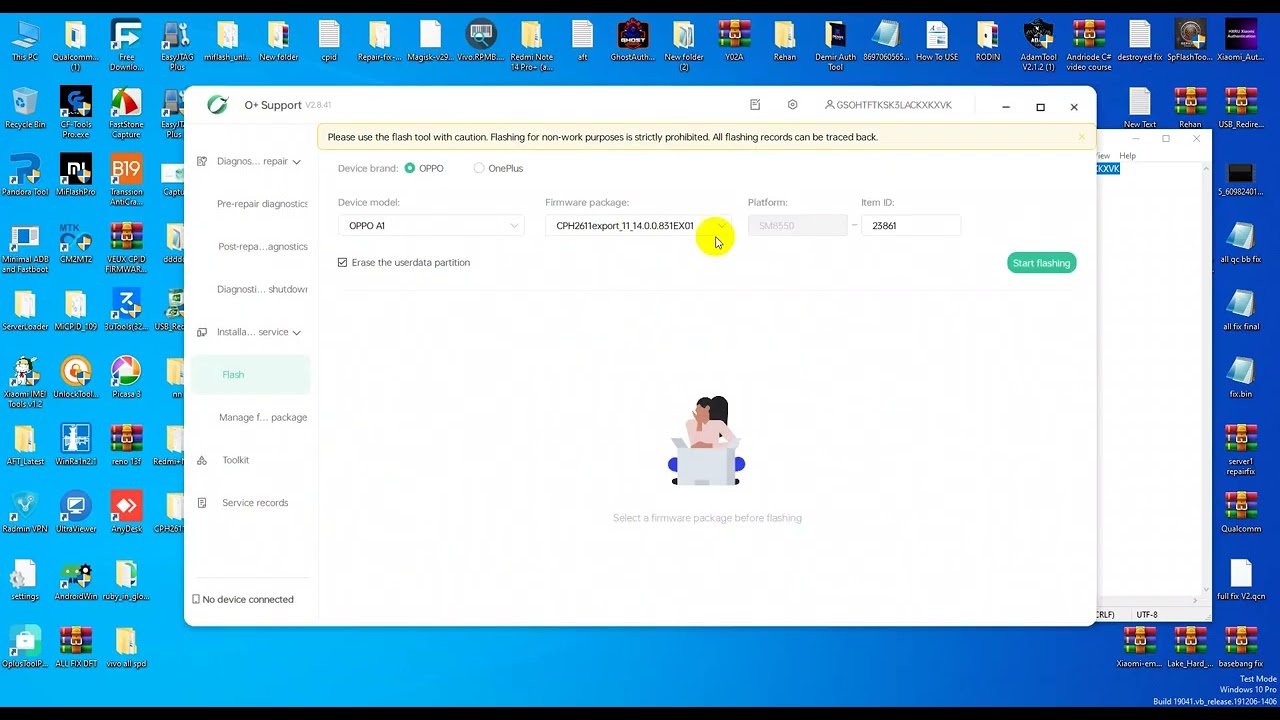Viewport: 1280px width, 720px height.
Task: Select Recycle Bin desktop icon
Action: click(25, 108)
